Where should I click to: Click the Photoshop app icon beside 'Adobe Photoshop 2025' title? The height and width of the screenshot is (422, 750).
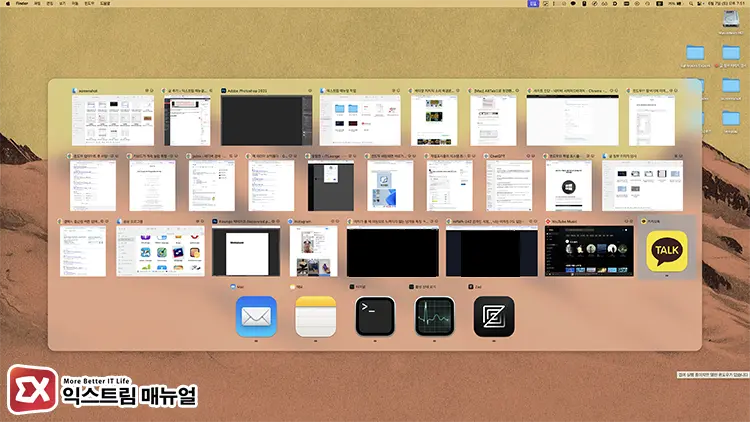click(223, 90)
